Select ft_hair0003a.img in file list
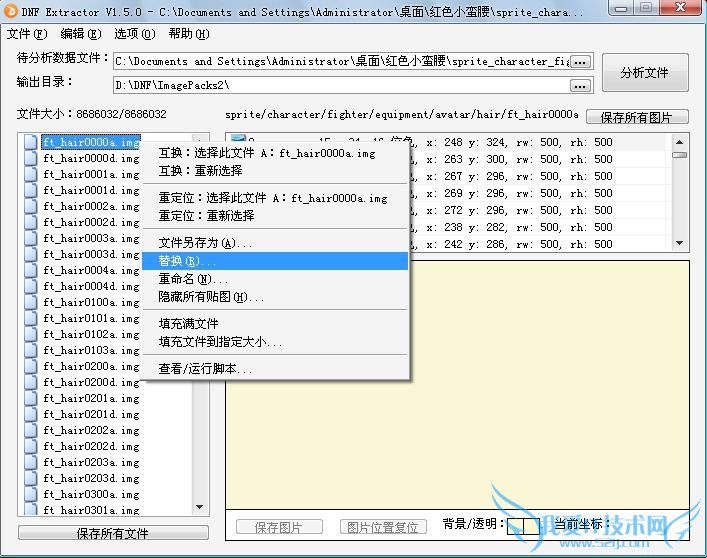The image size is (707, 558). [91, 238]
